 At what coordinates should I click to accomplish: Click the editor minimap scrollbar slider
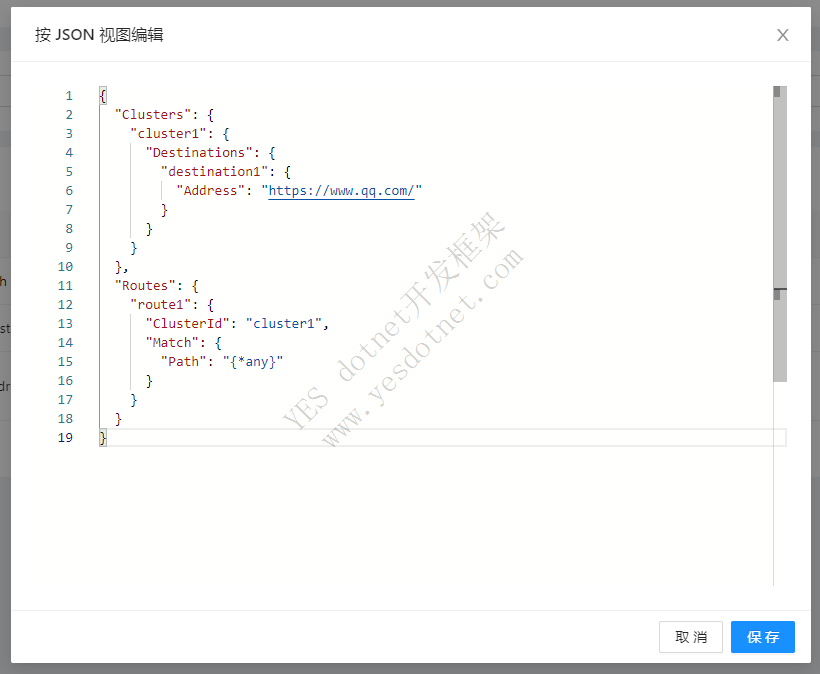tap(780, 234)
